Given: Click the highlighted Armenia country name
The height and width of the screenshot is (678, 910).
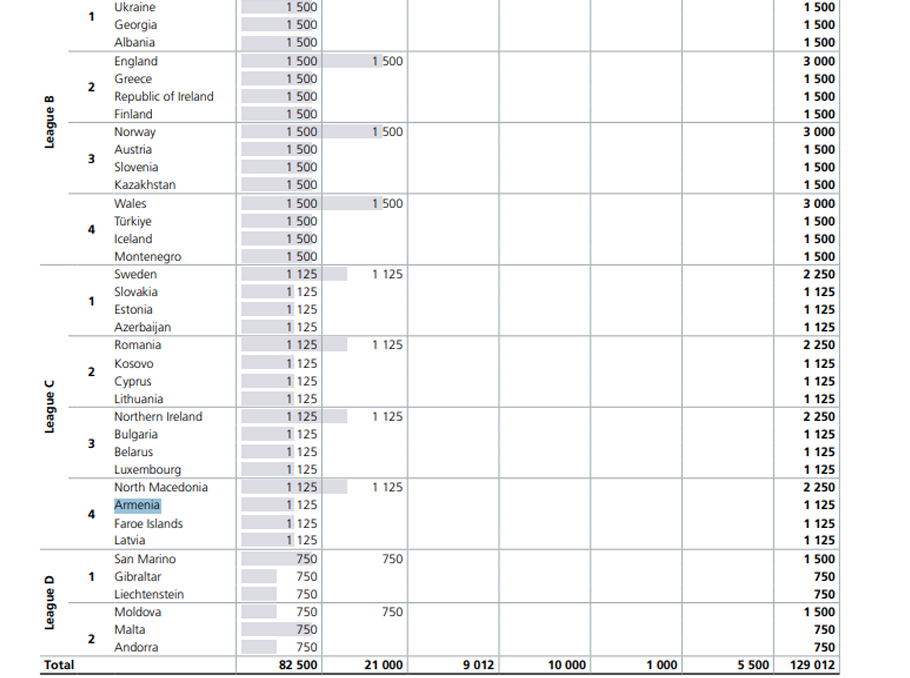Looking at the screenshot, I should tap(137, 506).
